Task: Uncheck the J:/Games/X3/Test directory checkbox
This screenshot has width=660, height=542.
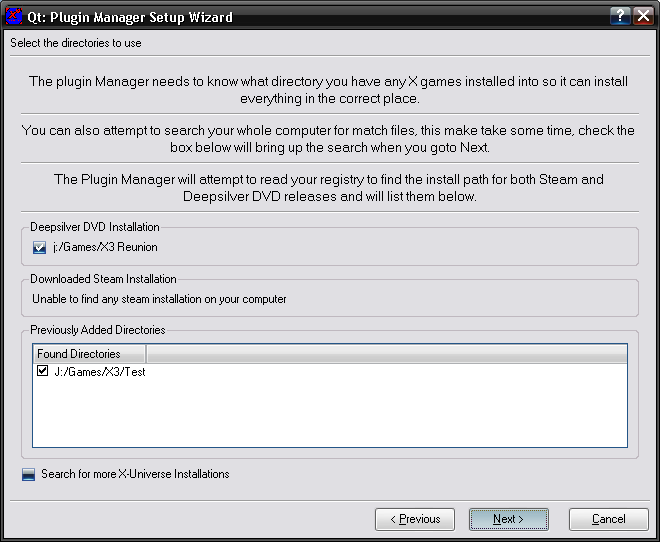Action: tap(42, 371)
